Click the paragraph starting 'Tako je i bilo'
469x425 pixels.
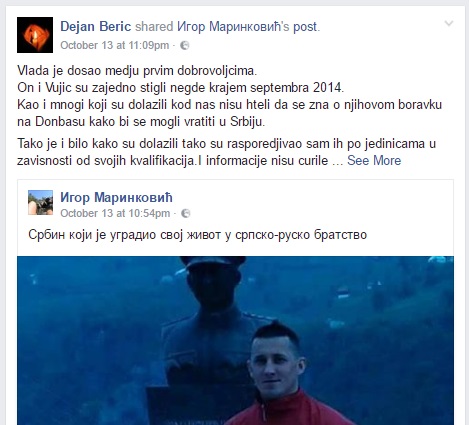(227, 152)
